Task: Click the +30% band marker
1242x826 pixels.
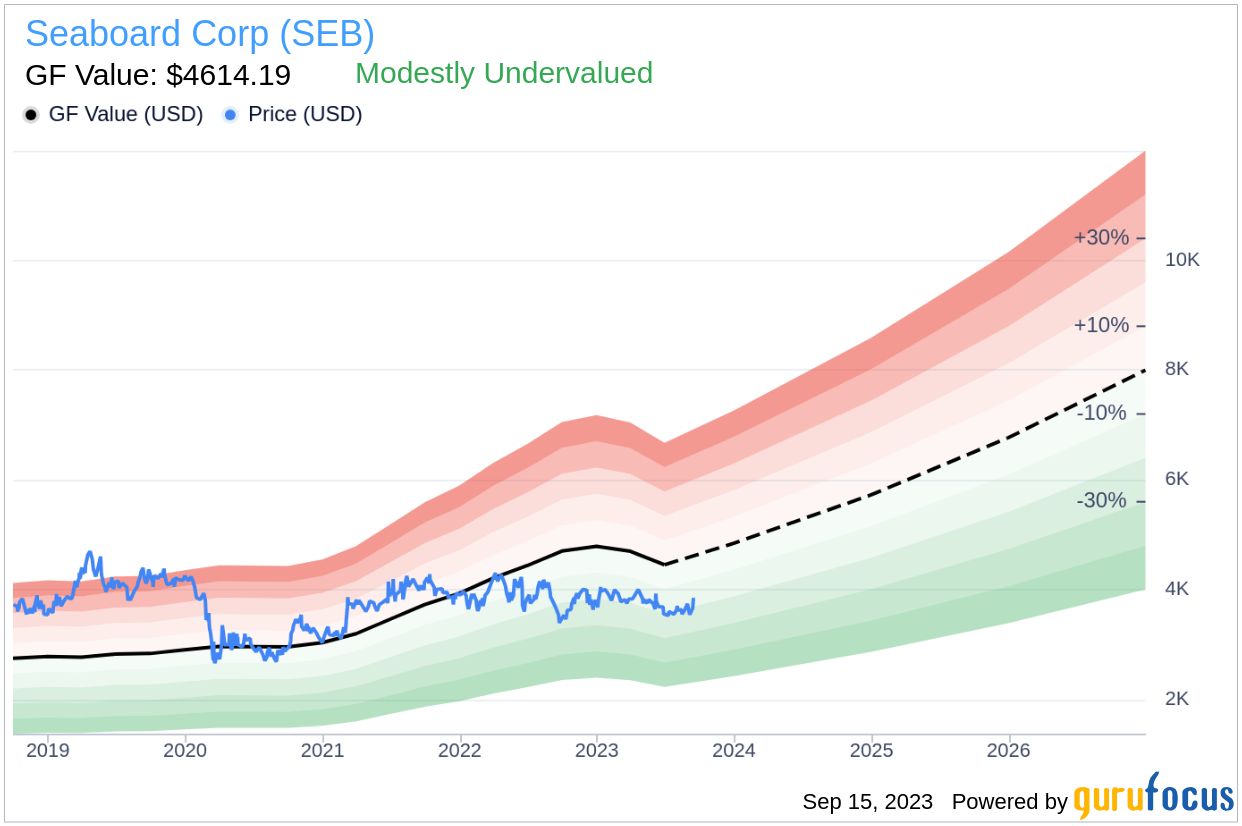Action: [1101, 238]
